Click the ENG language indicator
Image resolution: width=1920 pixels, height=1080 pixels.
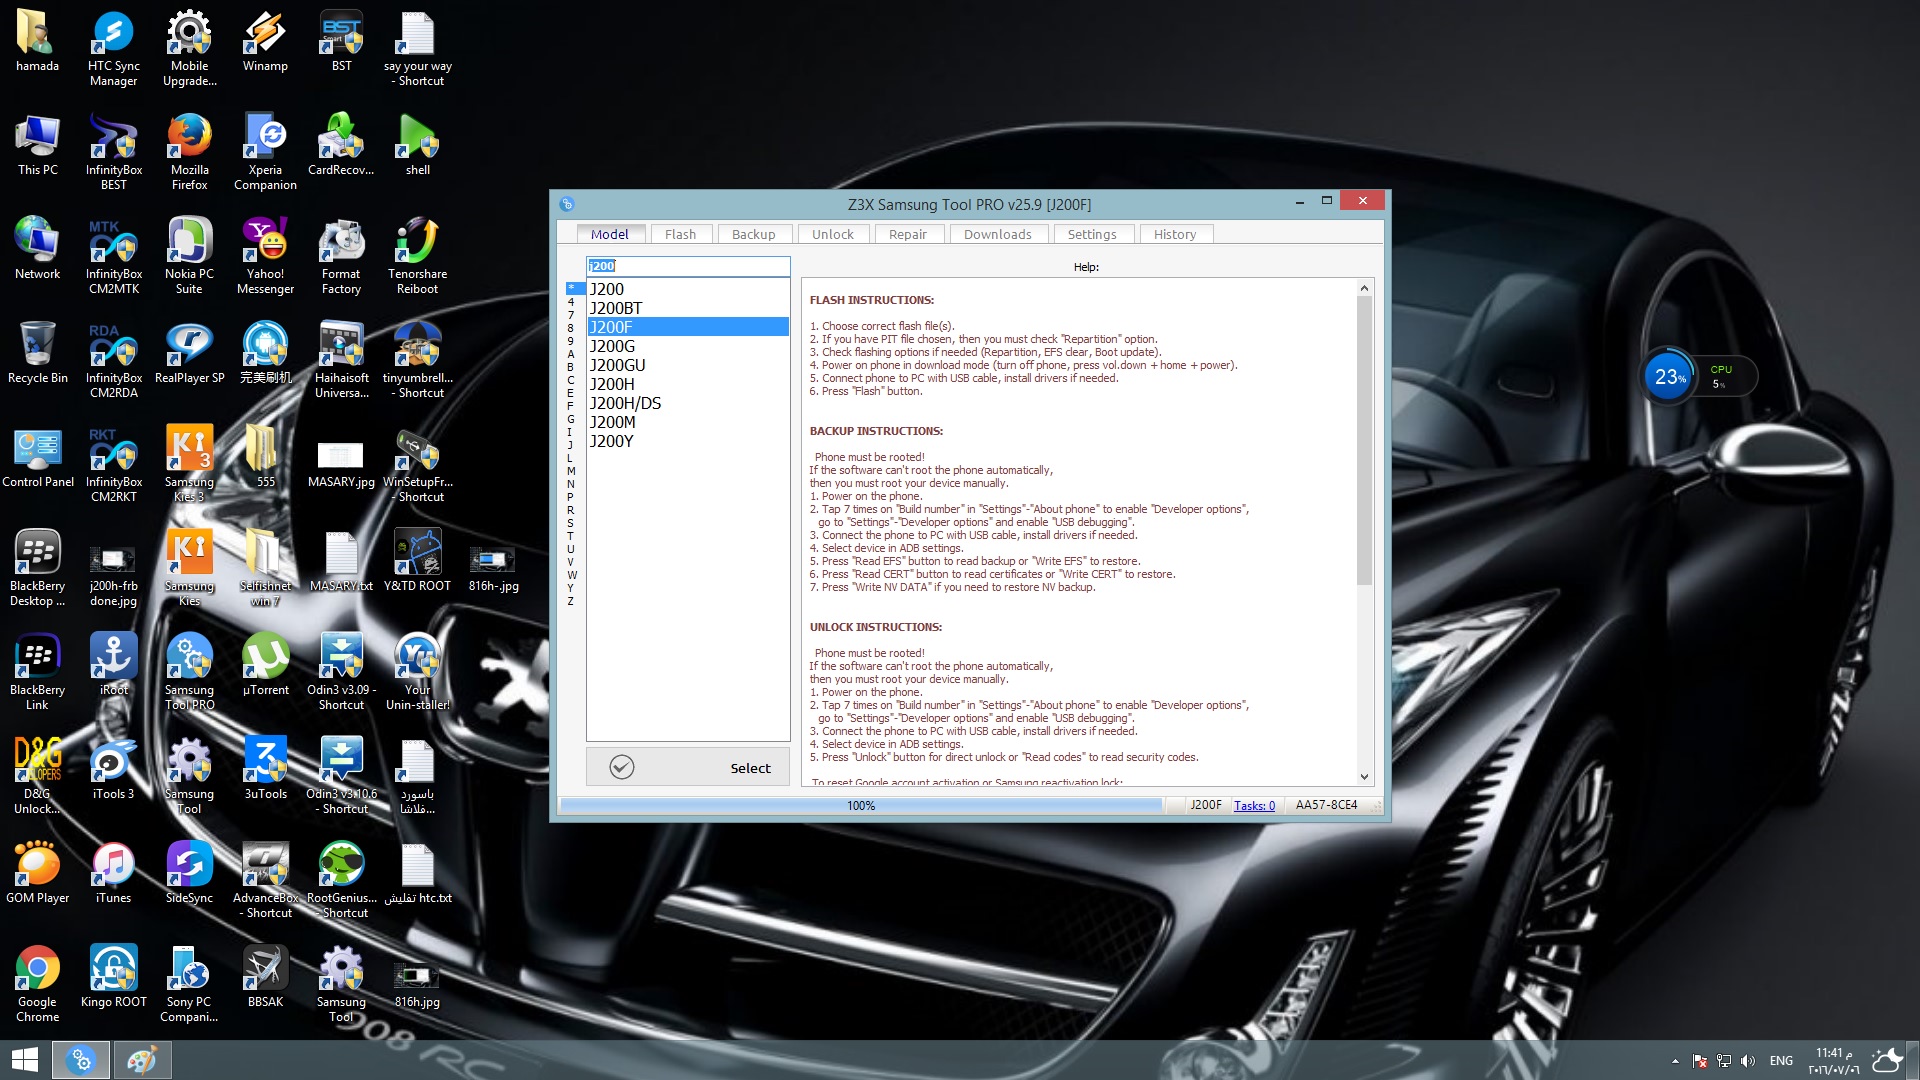[1781, 1061]
